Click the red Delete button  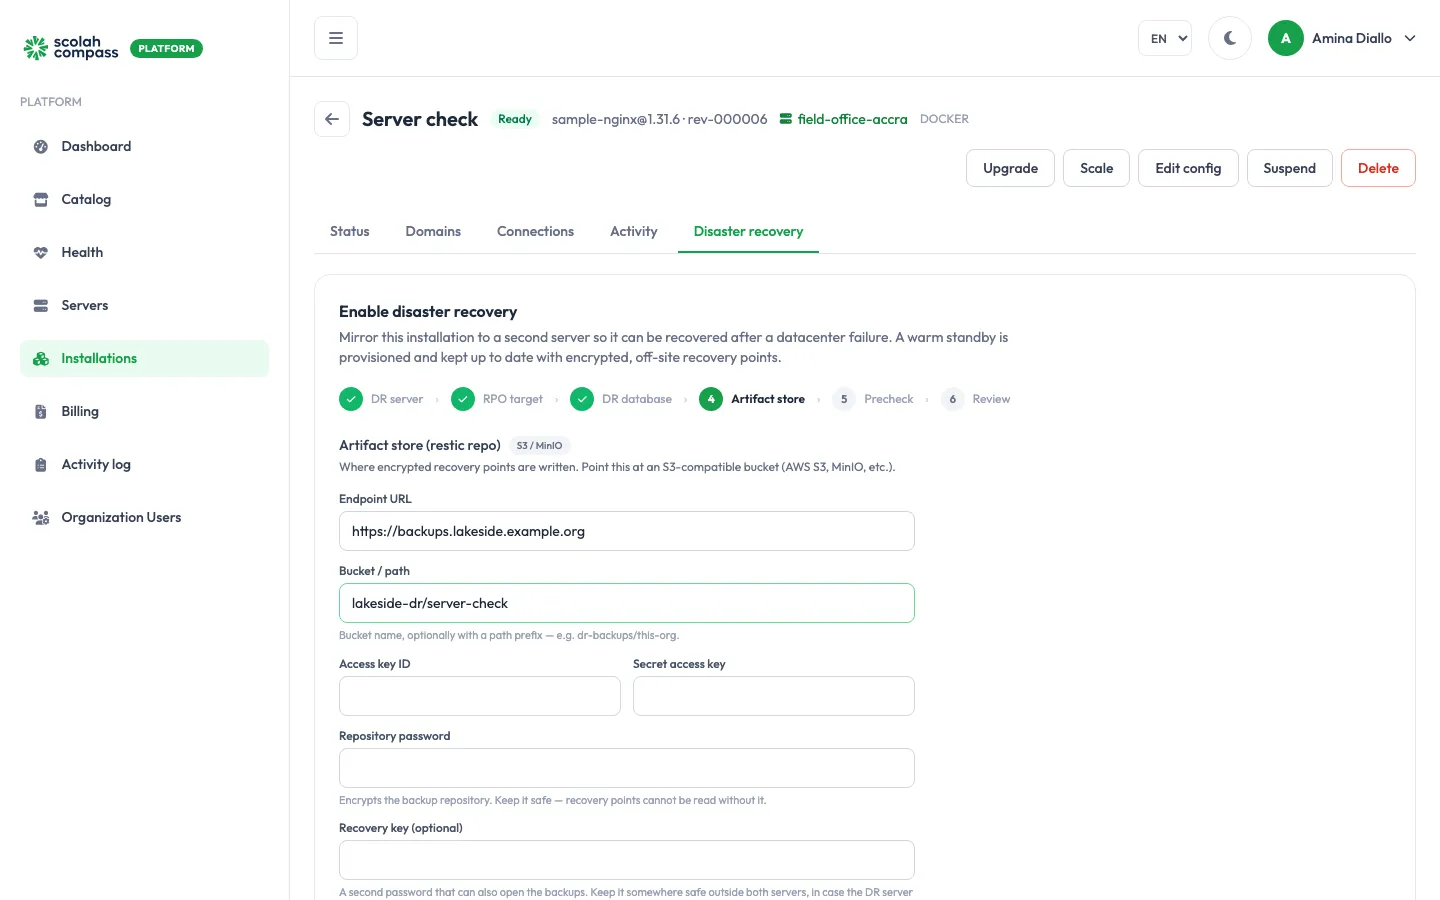1378,168
